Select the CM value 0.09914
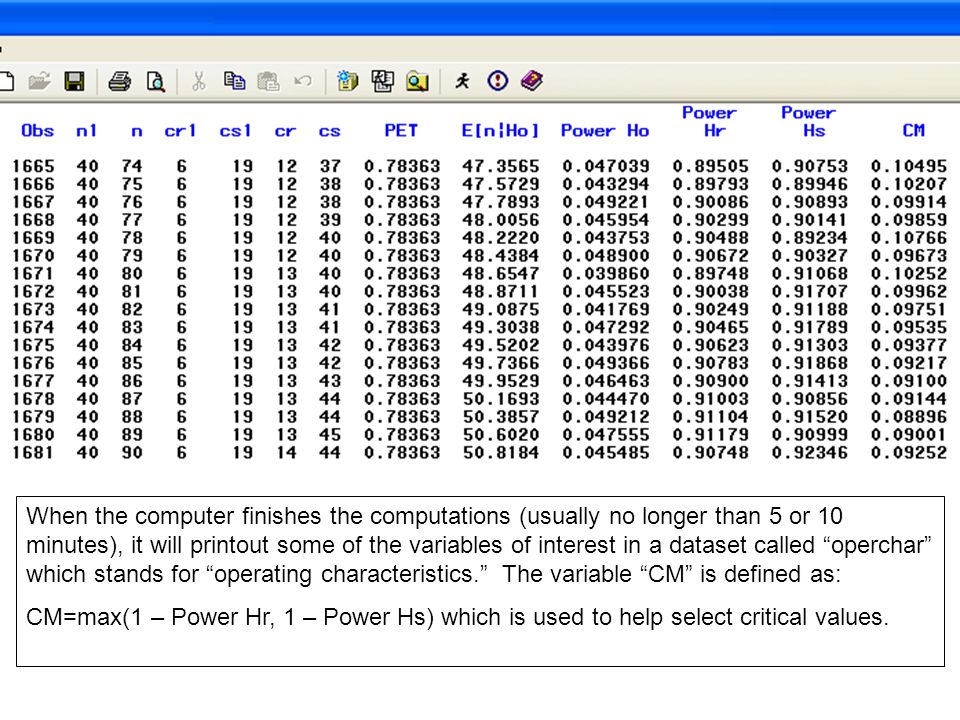 tap(909, 202)
